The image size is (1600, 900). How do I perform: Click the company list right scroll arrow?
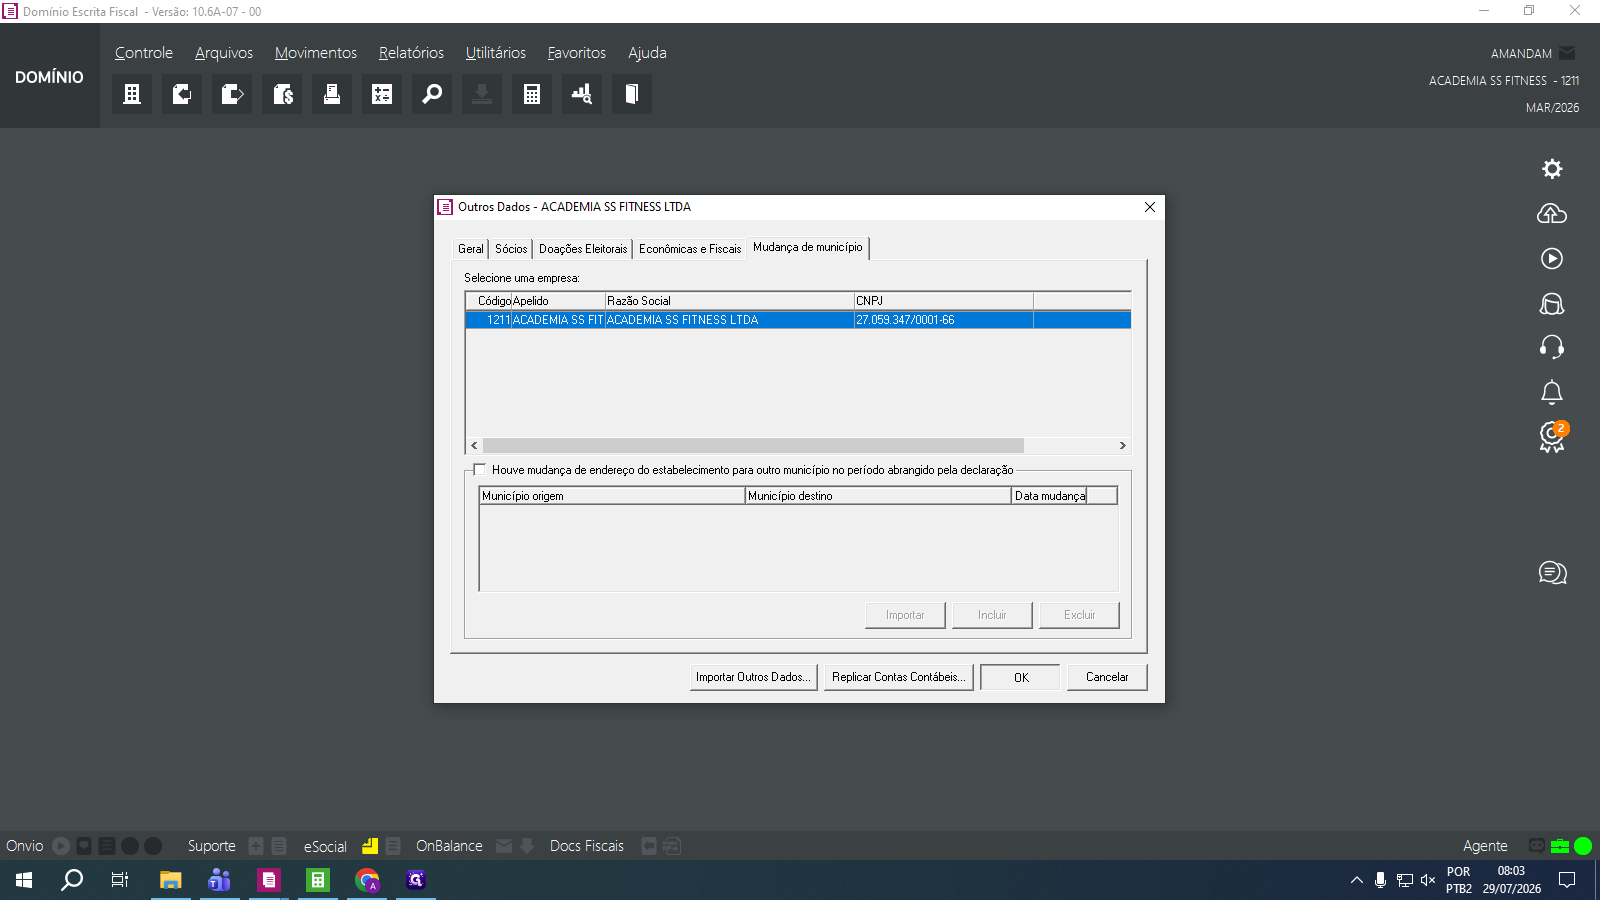tap(1123, 446)
